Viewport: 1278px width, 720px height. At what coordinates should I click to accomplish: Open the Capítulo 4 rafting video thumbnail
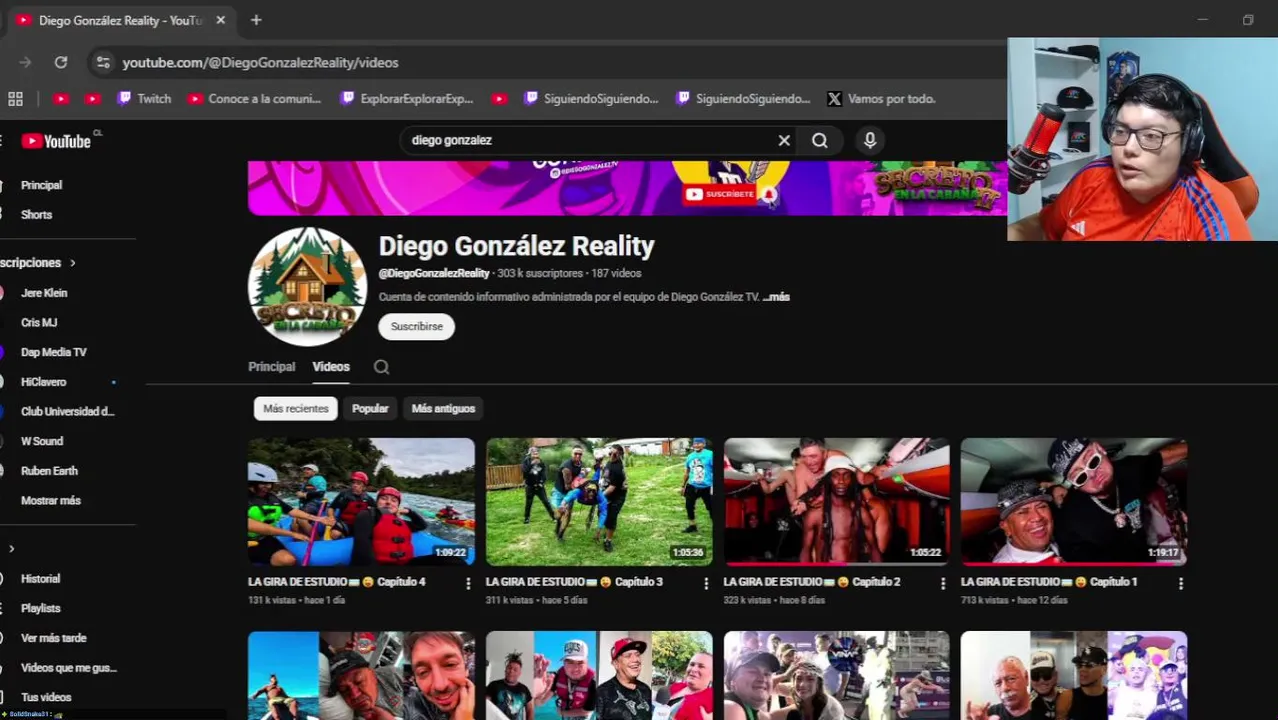point(361,502)
